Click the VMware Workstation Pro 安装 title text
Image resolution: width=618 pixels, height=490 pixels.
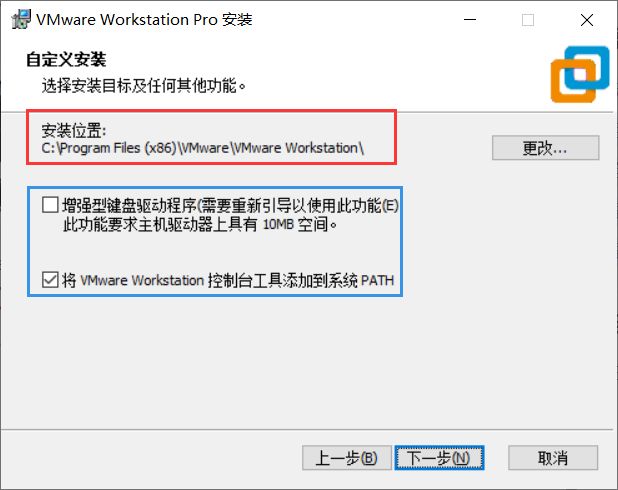pyautogui.click(x=144, y=19)
